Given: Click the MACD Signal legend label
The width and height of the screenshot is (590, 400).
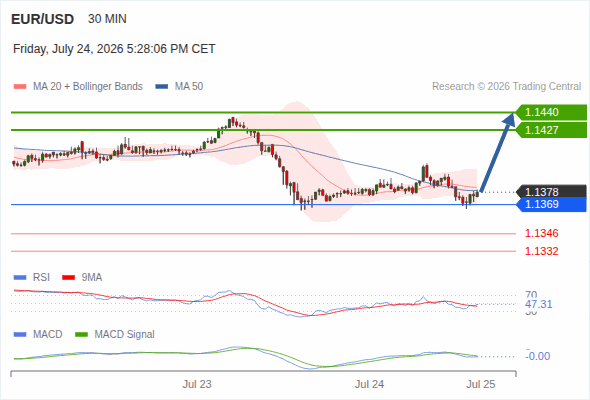Looking at the screenshot, I should 125,335.
